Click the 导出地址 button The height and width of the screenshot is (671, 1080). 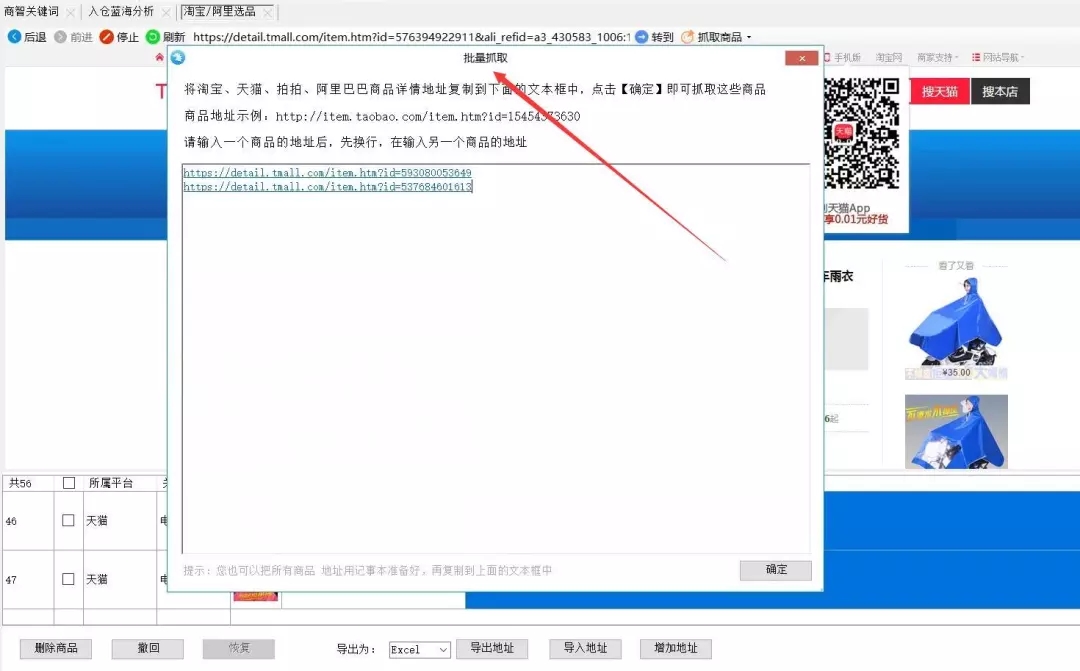(492, 648)
